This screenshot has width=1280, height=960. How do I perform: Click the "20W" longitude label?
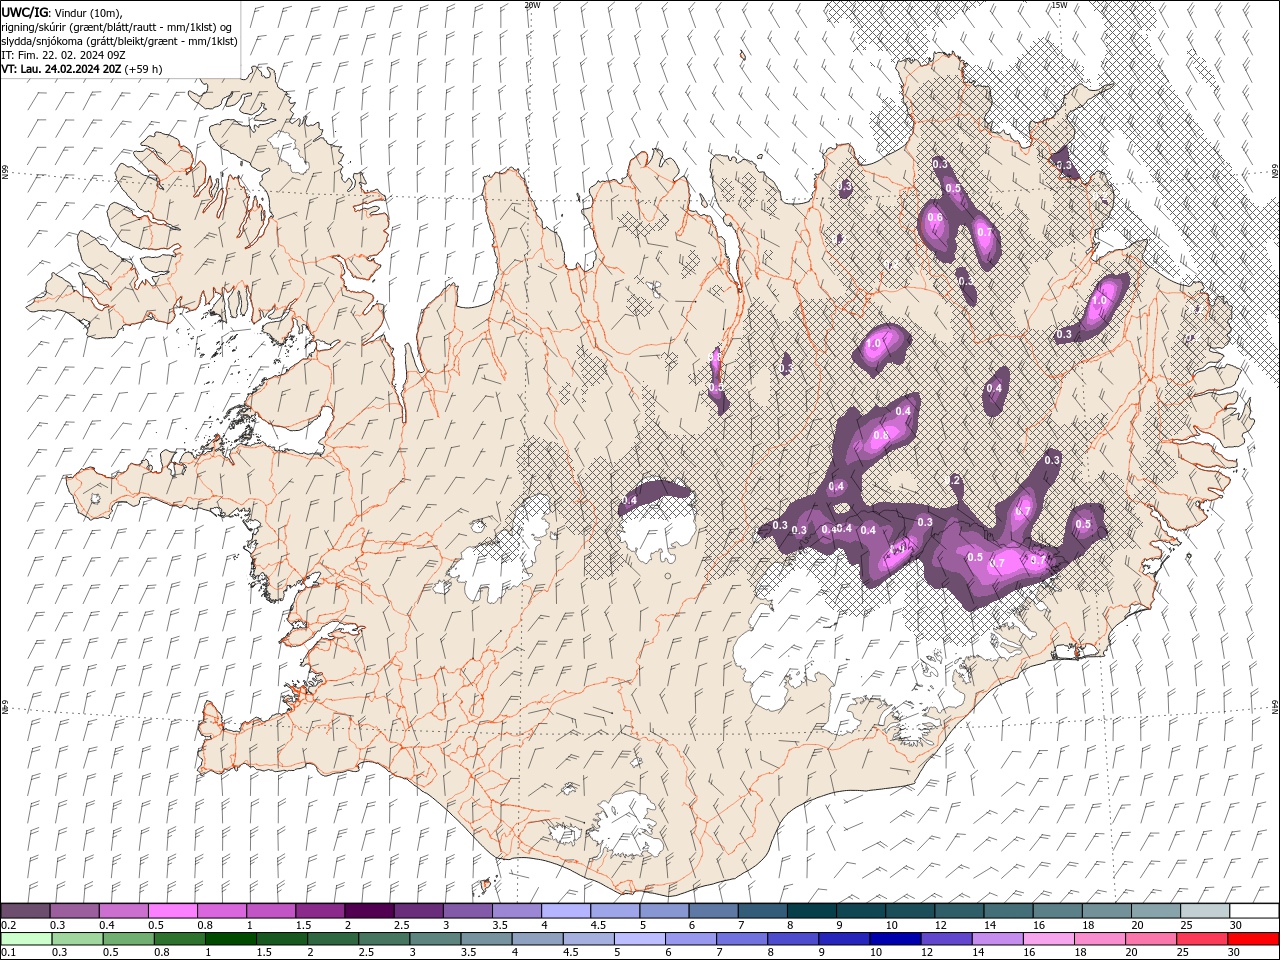[x=532, y=5]
